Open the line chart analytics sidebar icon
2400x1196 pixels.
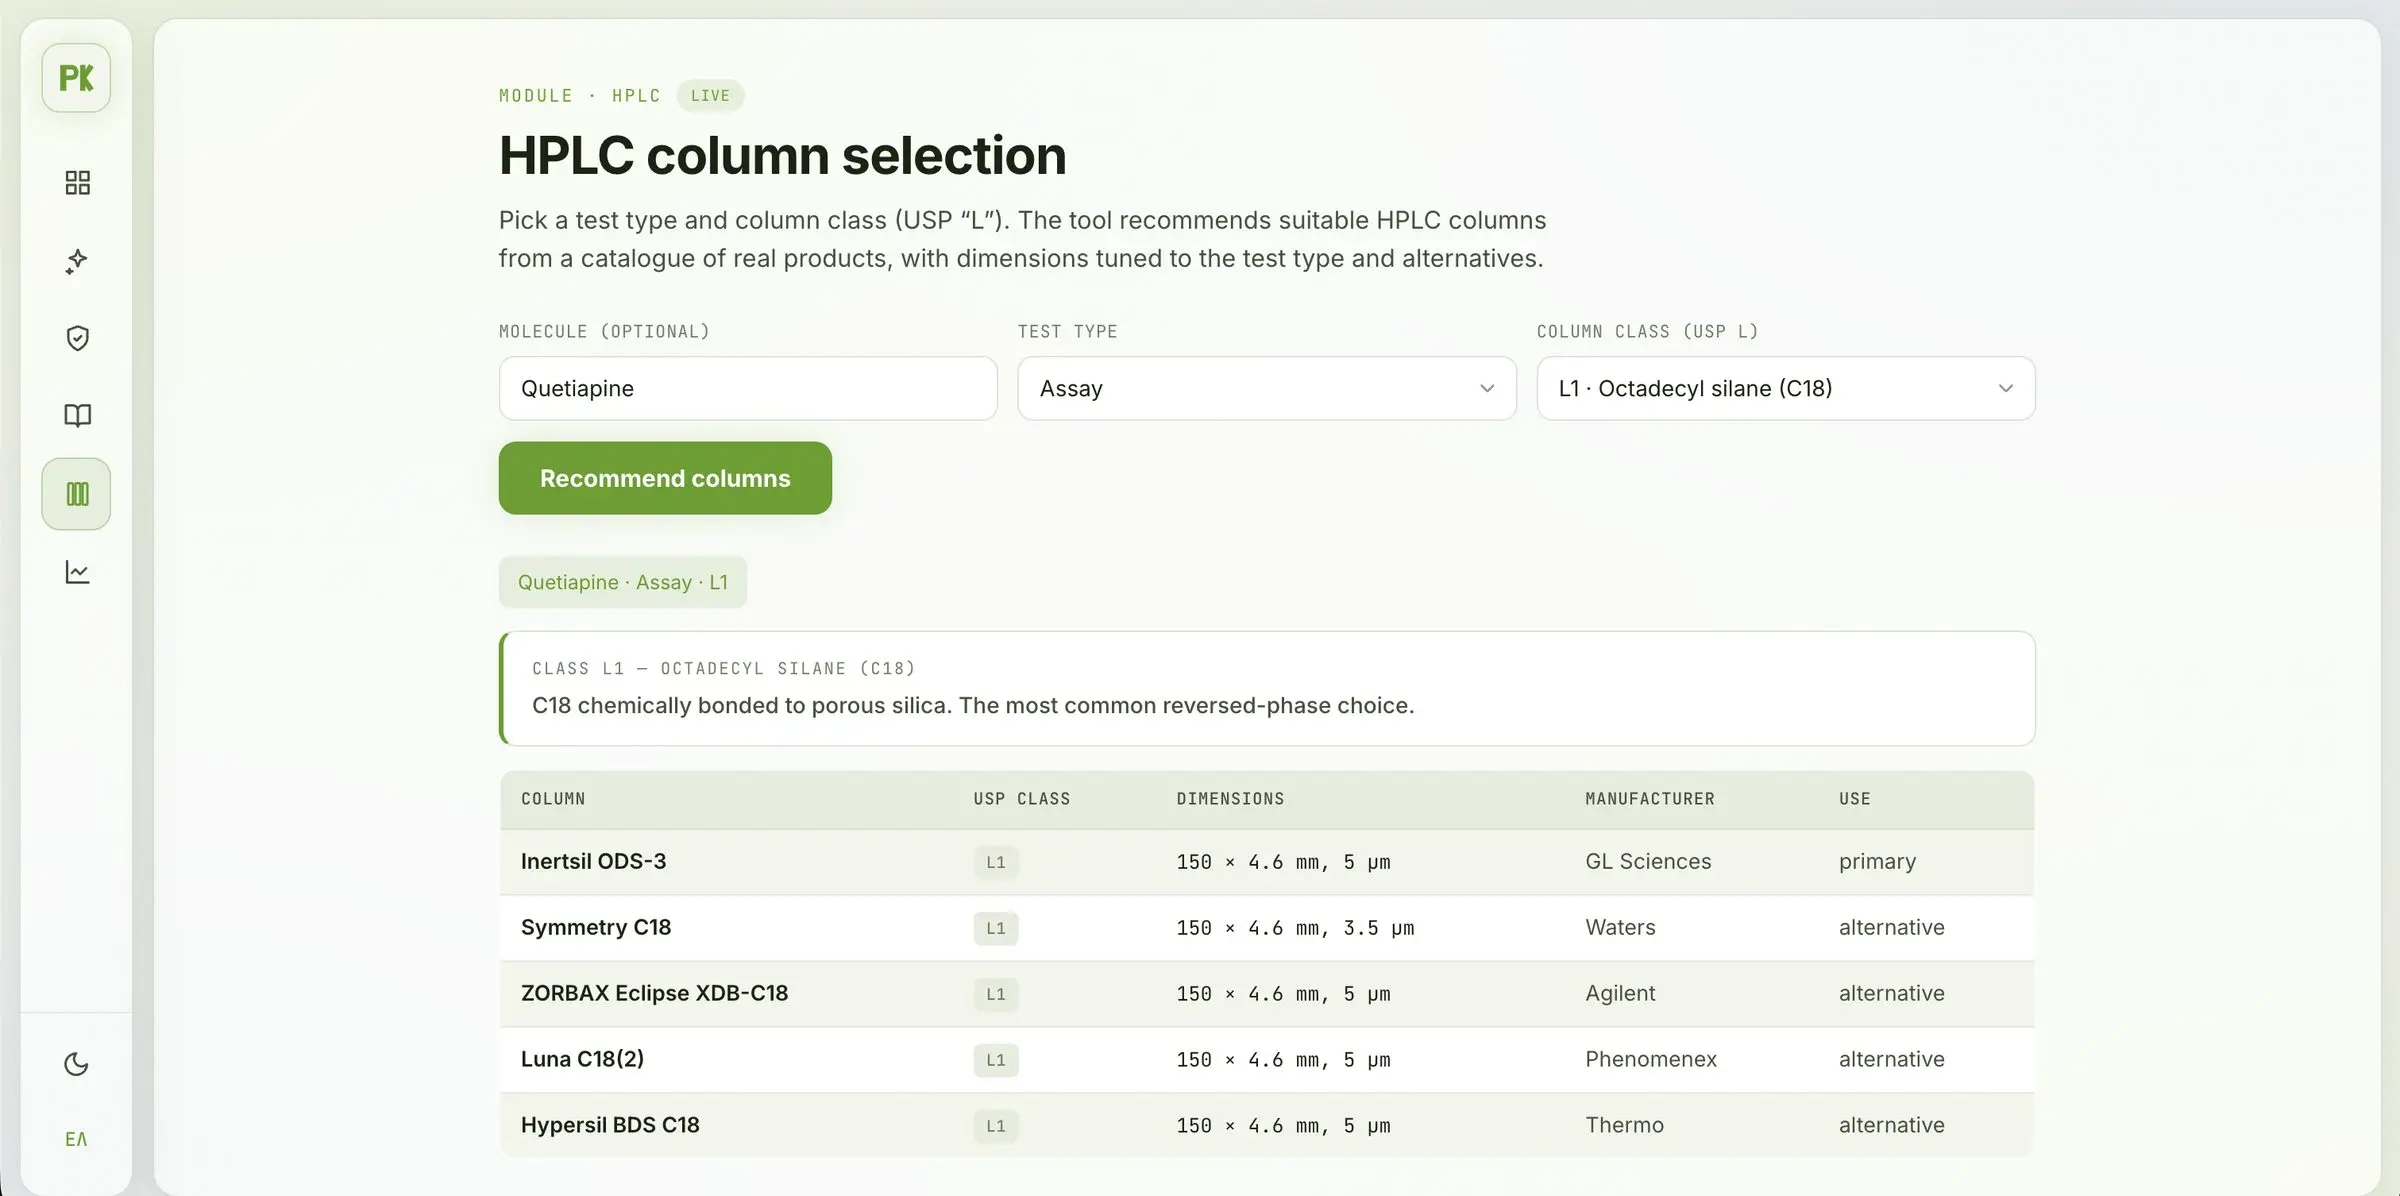click(x=77, y=572)
